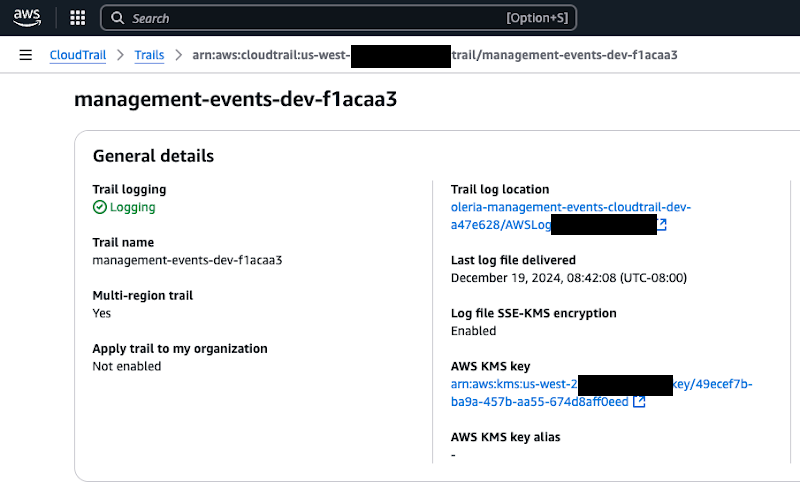Screen dimensions: 800x490
Task: Click the green Logging status icon
Action: coord(99,207)
